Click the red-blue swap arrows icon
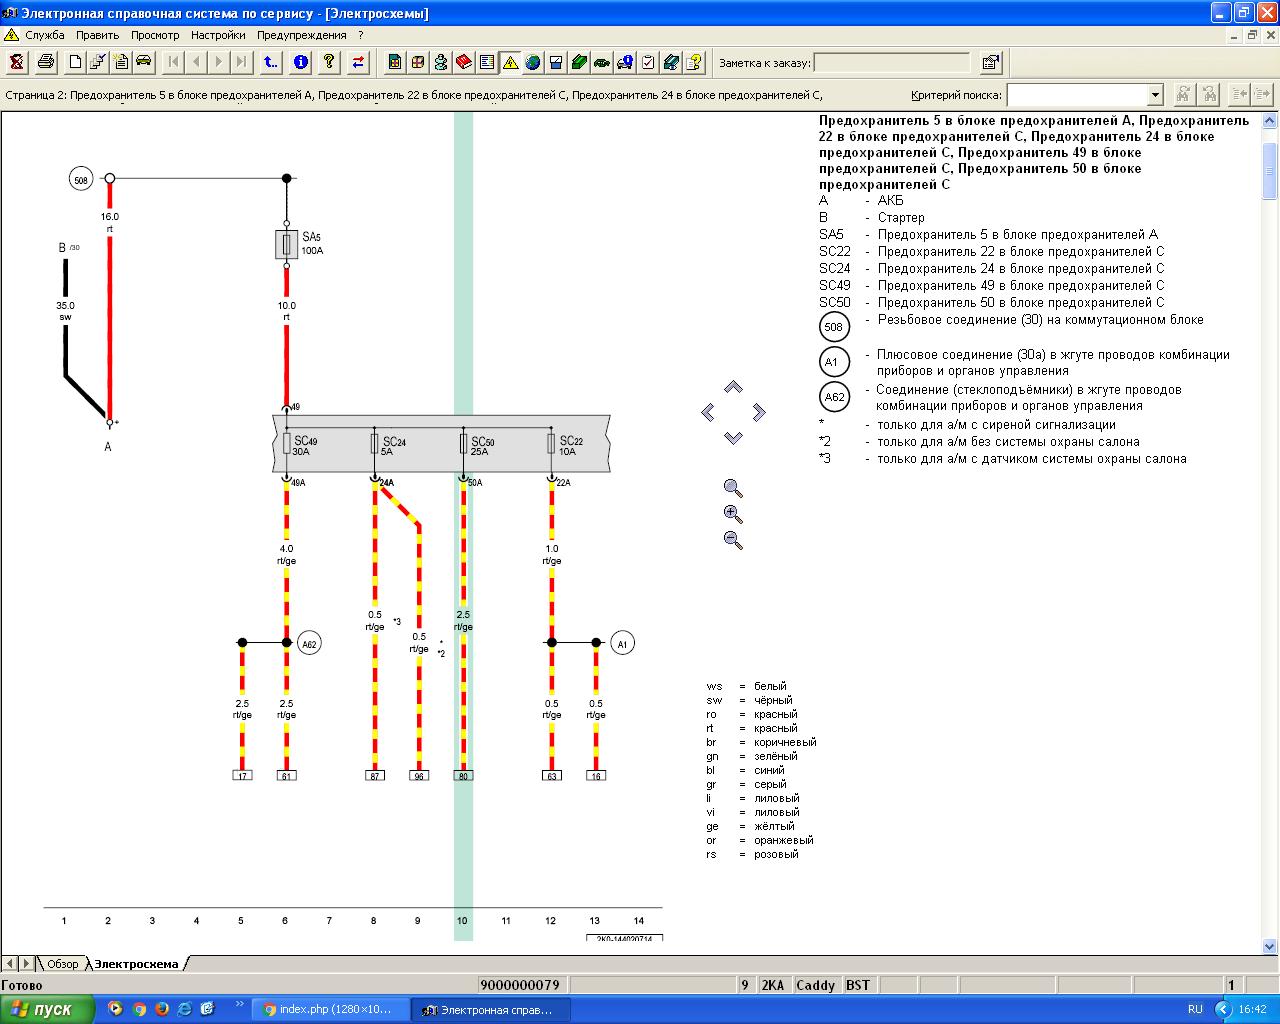 pyautogui.click(x=358, y=62)
